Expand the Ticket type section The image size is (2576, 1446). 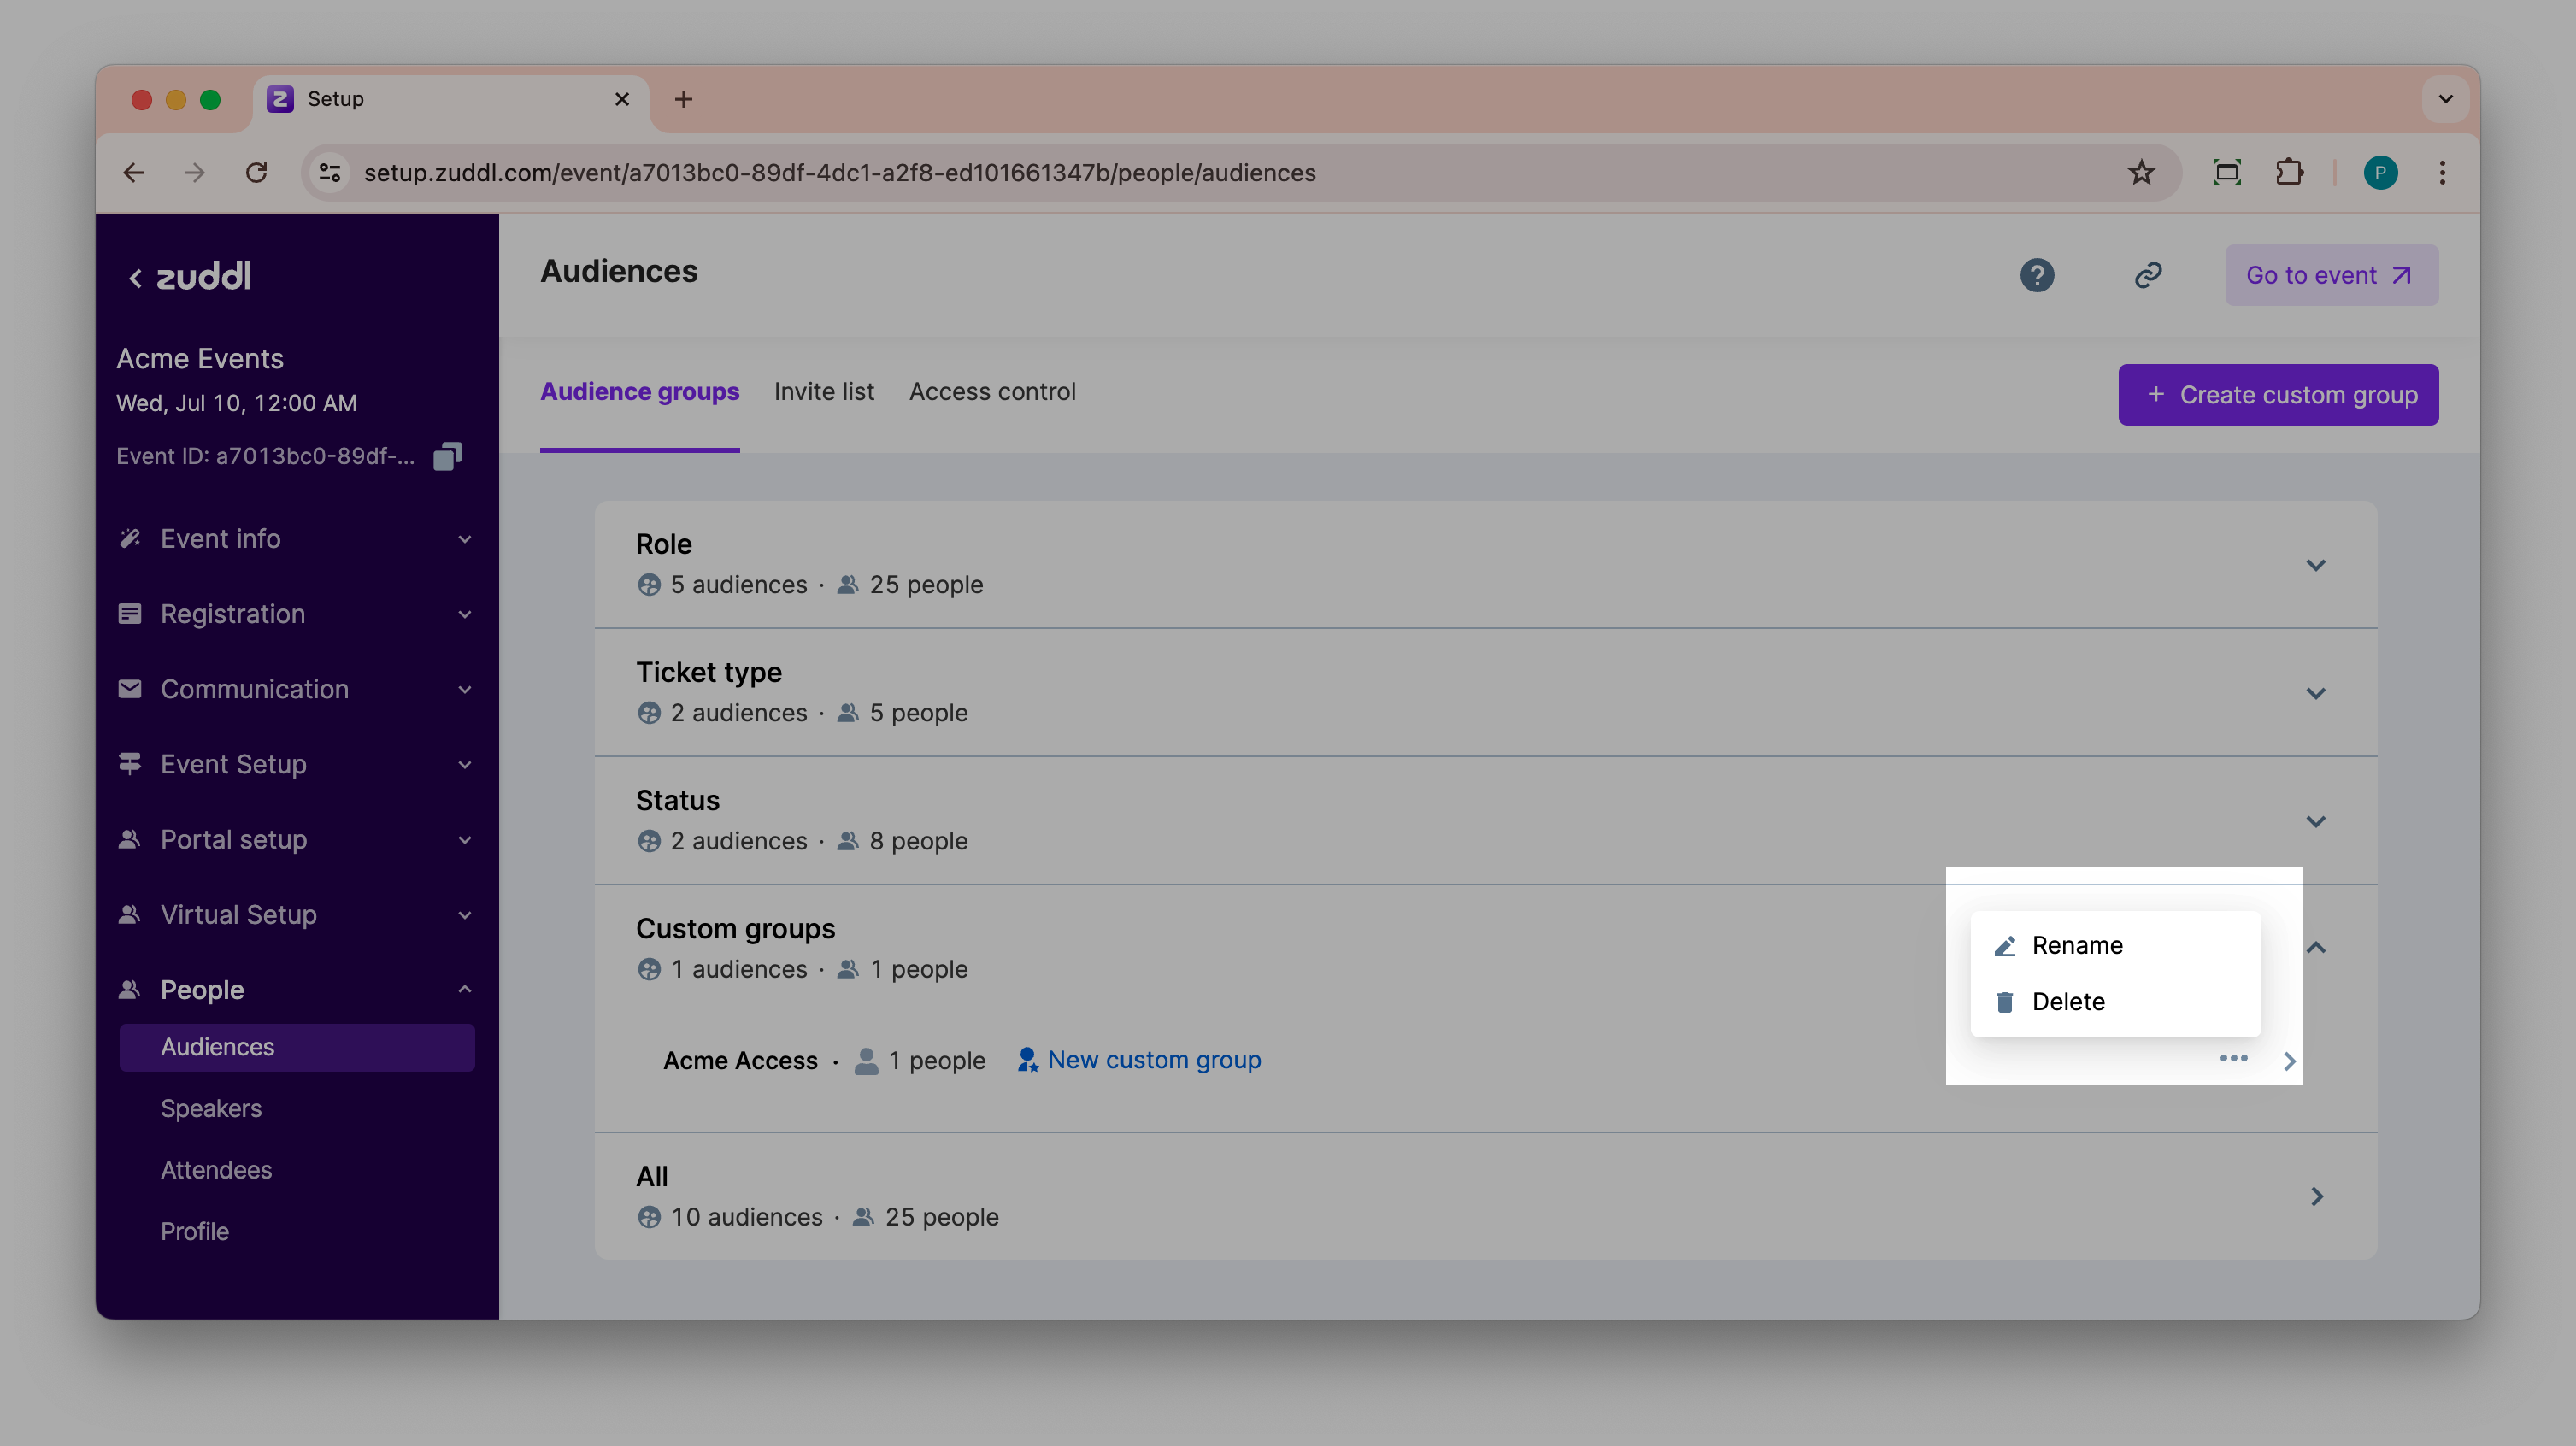pos(2315,693)
